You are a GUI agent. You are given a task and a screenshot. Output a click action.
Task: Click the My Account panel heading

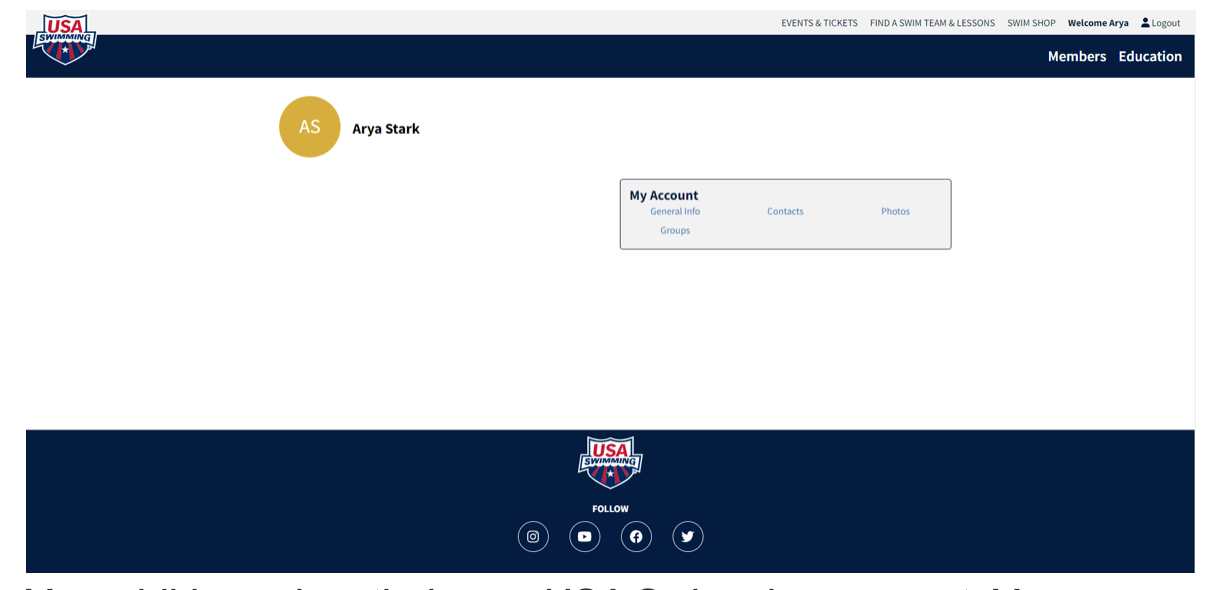coord(664,195)
